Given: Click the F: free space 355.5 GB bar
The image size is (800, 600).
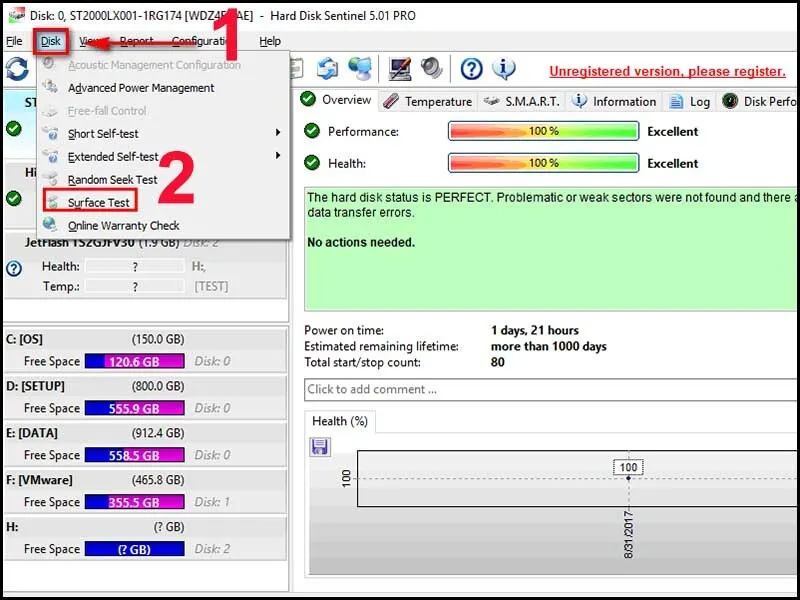Looking at the screenshot, I should [x=135, y=502].
